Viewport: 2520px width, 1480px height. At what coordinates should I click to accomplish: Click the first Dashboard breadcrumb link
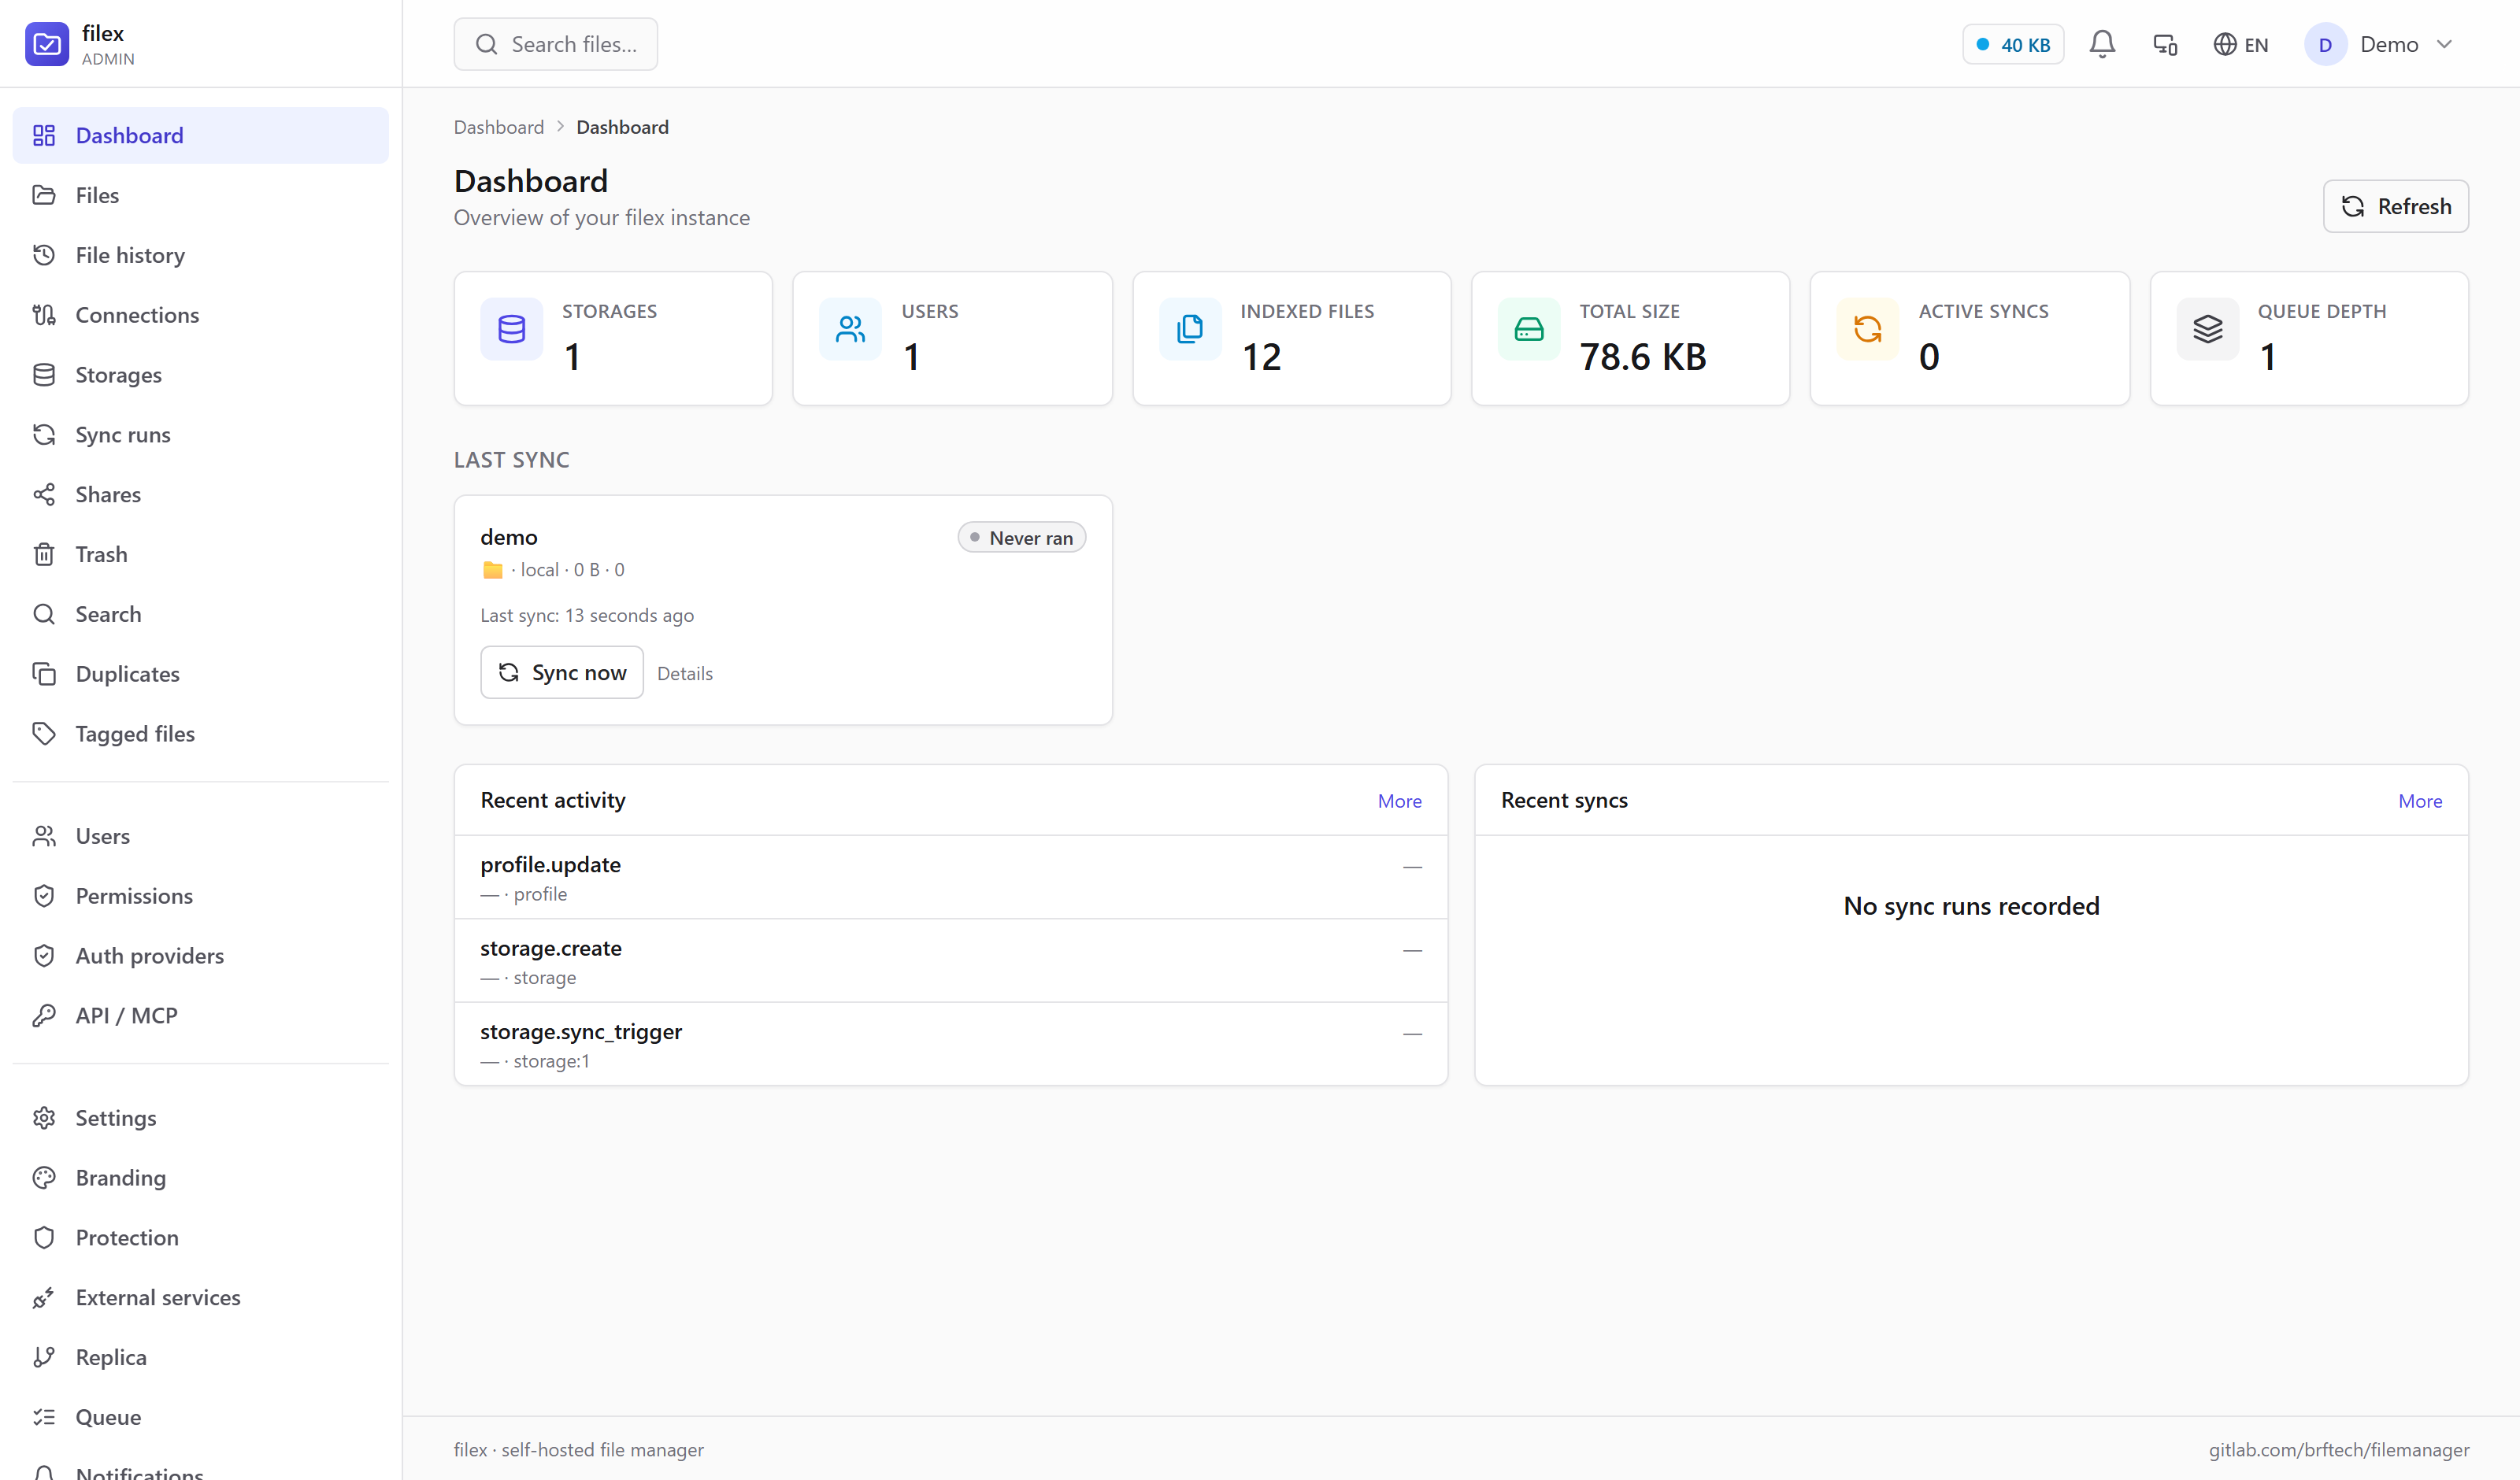(x=499, y=127)
